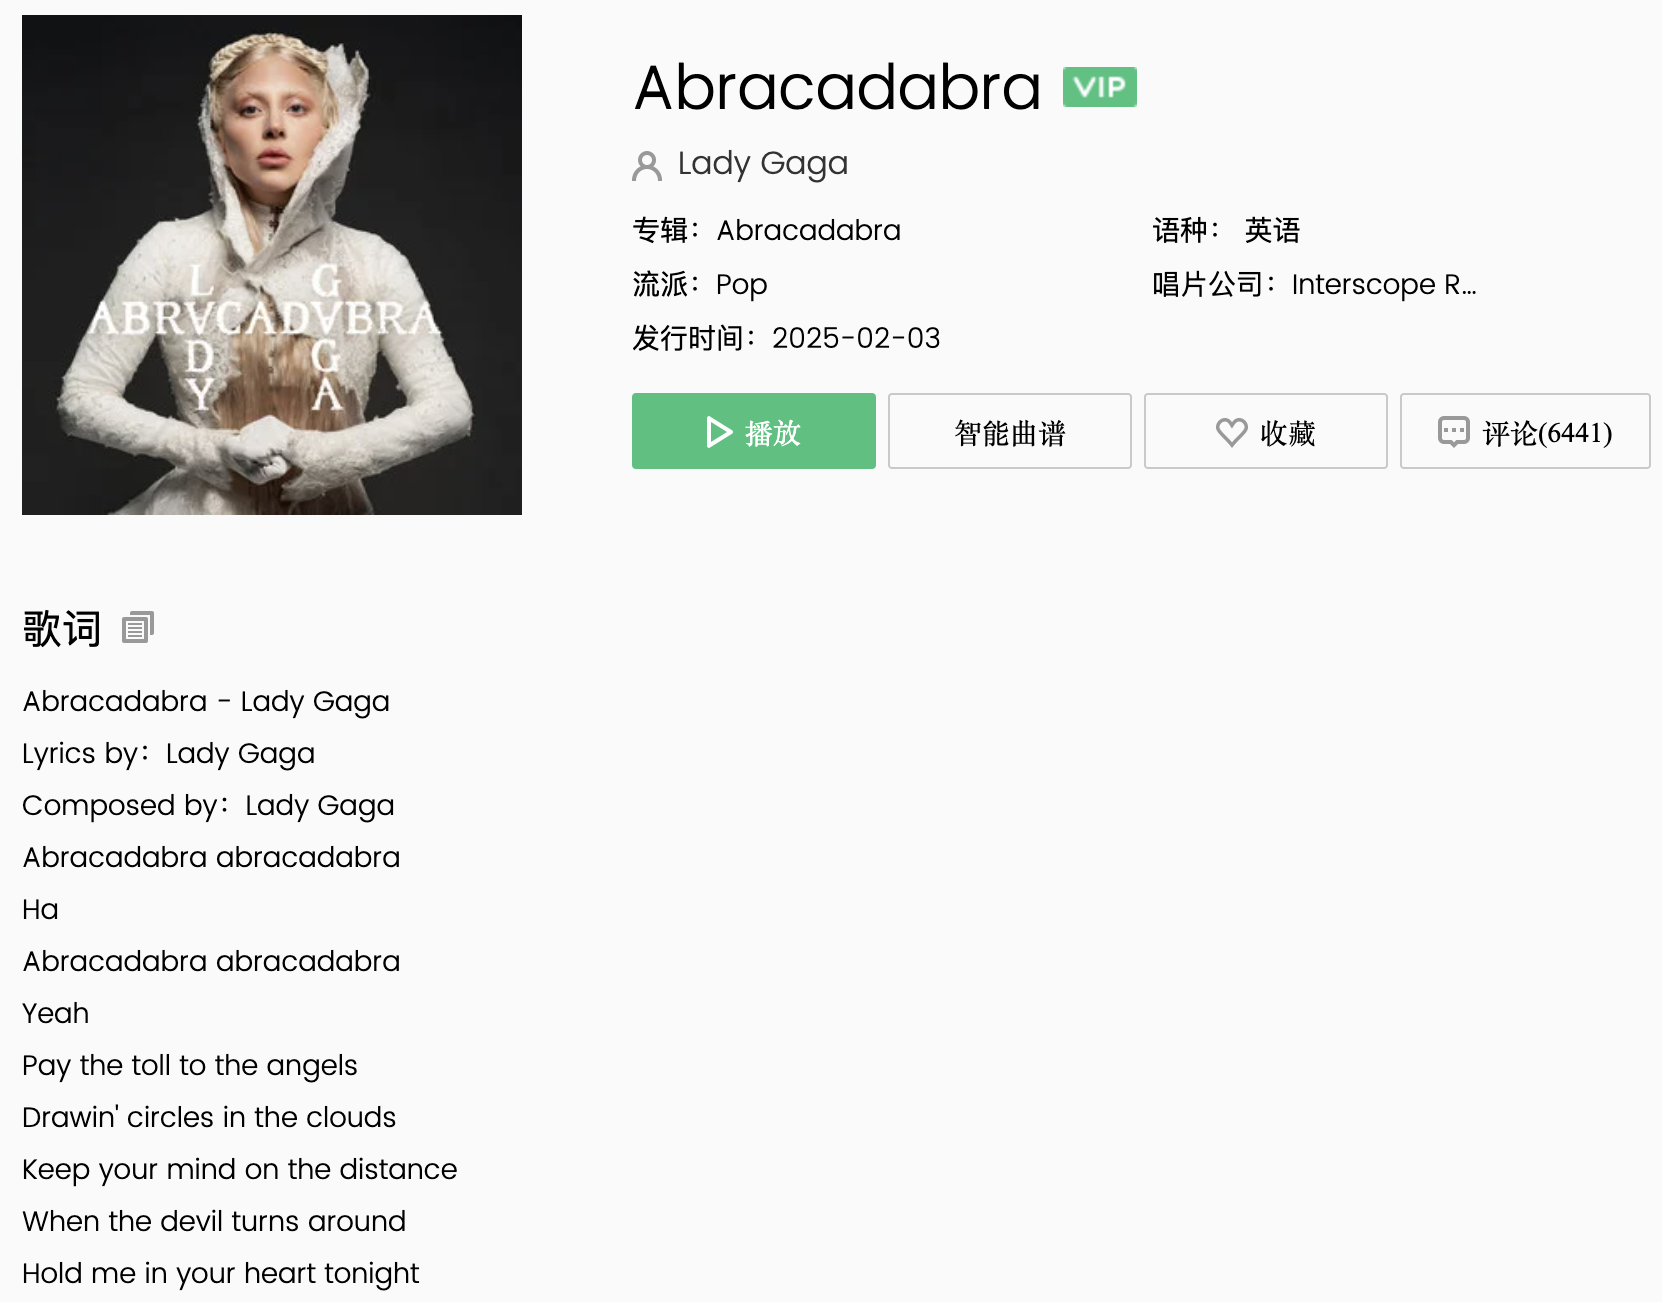This screenshot has width=1662, height=1302.
Task: Click the Abracadabra song title heading
Action: [838, 87]
